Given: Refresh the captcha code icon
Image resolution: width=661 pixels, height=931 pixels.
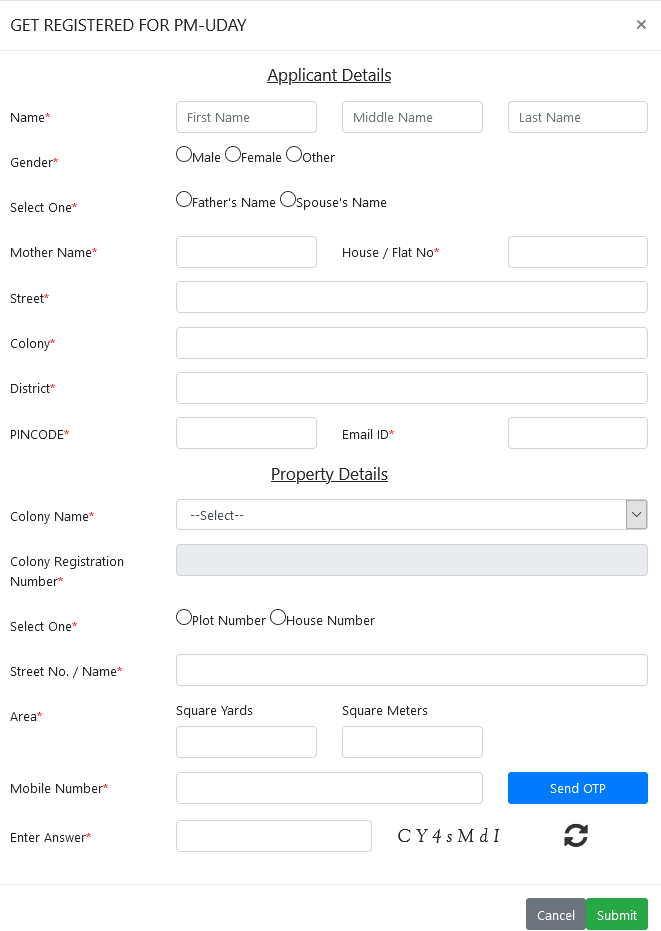Looking at the screenshot, I should coord(575,836).
